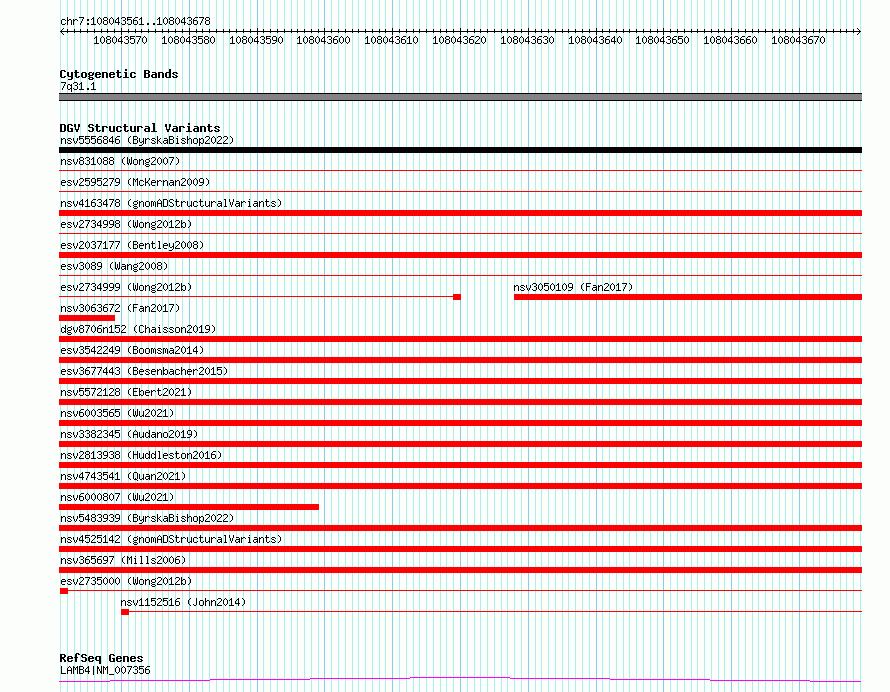The width and height of the screenshot is (890, 692).
Task: Click esv2735000 (Wong2012b) label
Action: point(126,581)
